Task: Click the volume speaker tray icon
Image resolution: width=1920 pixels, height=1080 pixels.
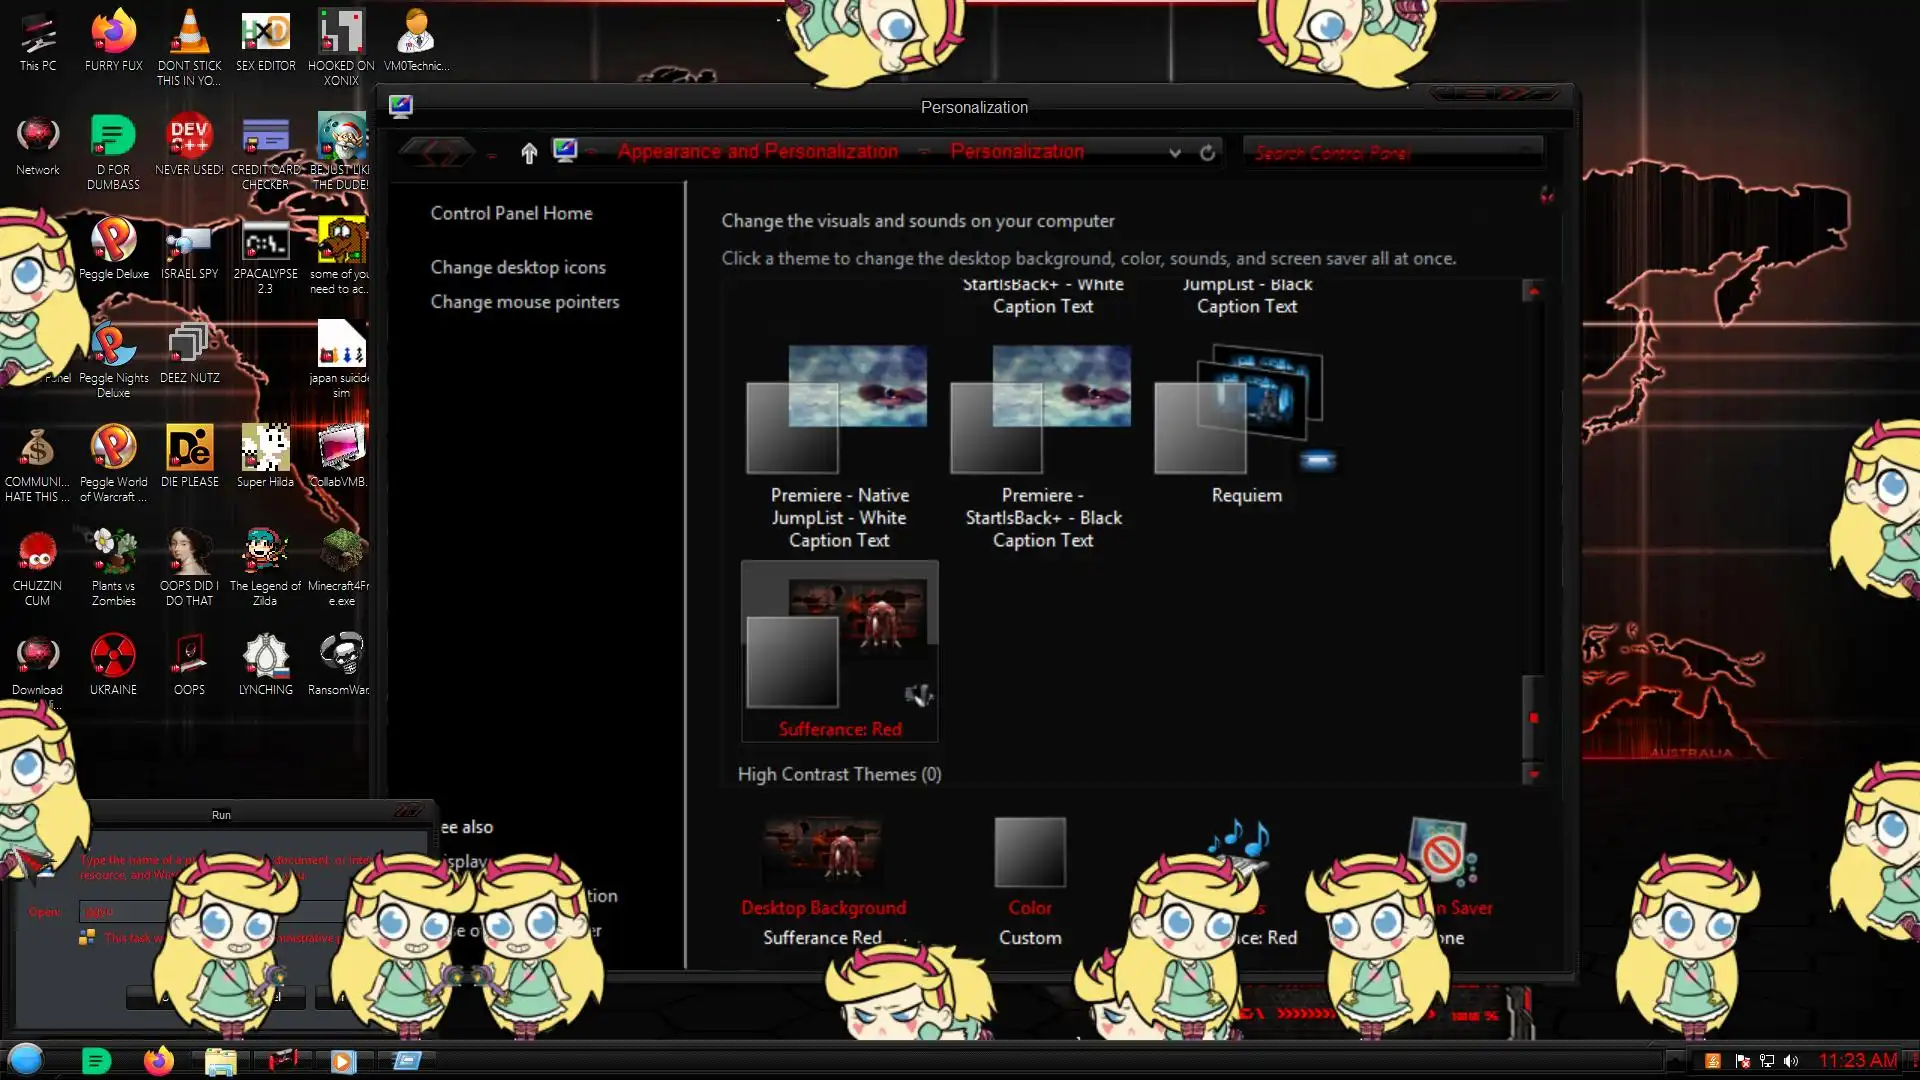Action: (x=1791, y=1061)
